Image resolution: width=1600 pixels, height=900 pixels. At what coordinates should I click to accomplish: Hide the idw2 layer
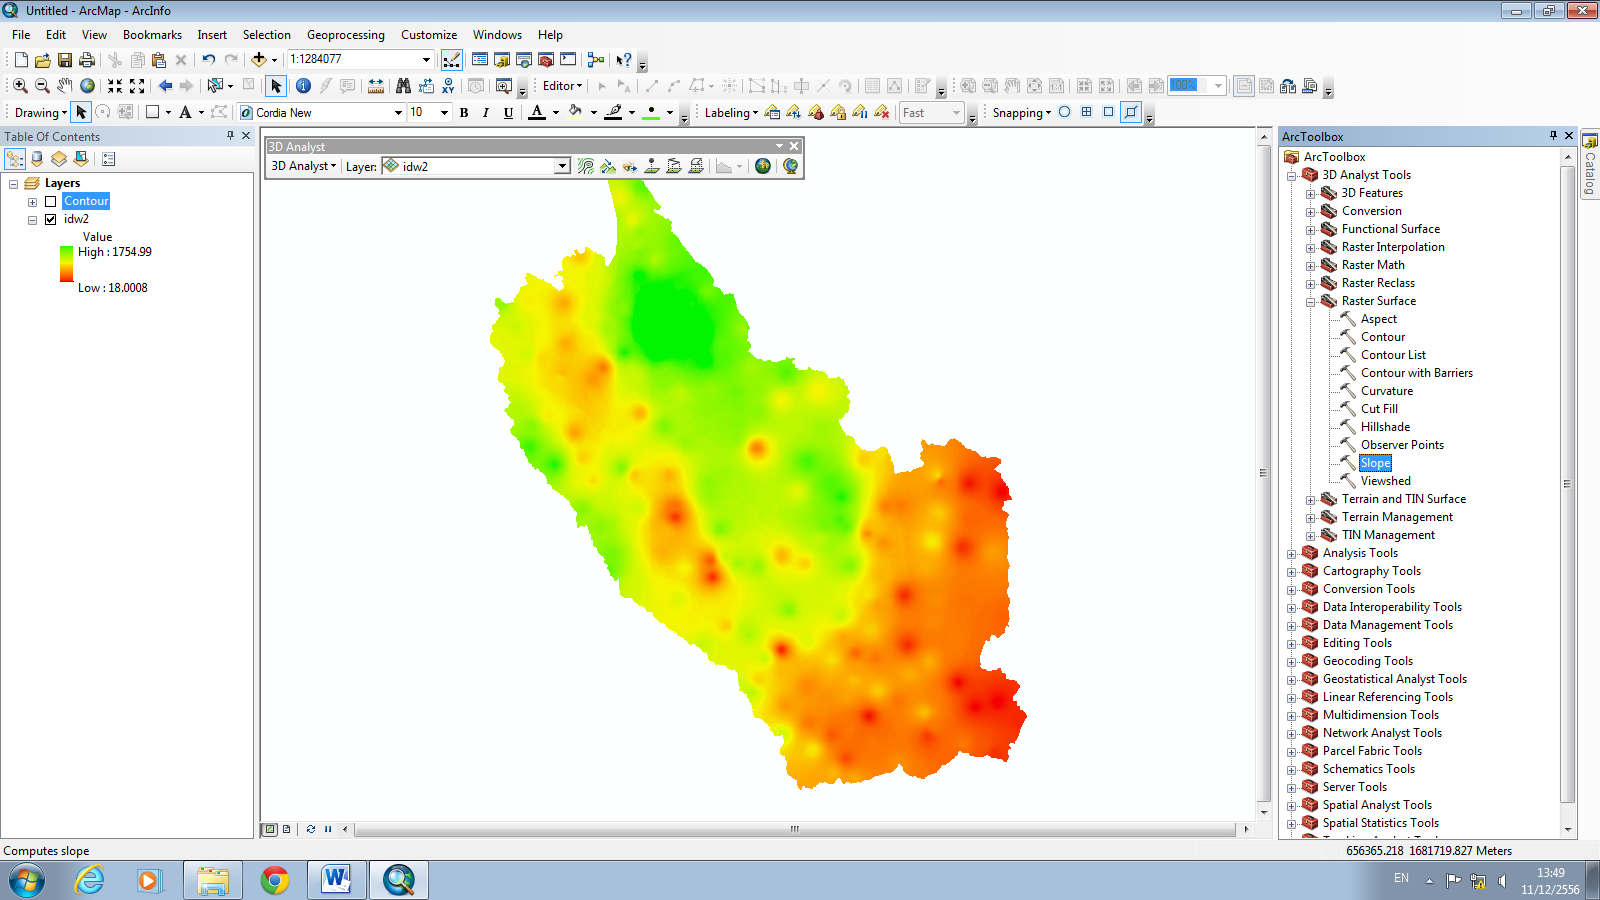click(51, 219)
